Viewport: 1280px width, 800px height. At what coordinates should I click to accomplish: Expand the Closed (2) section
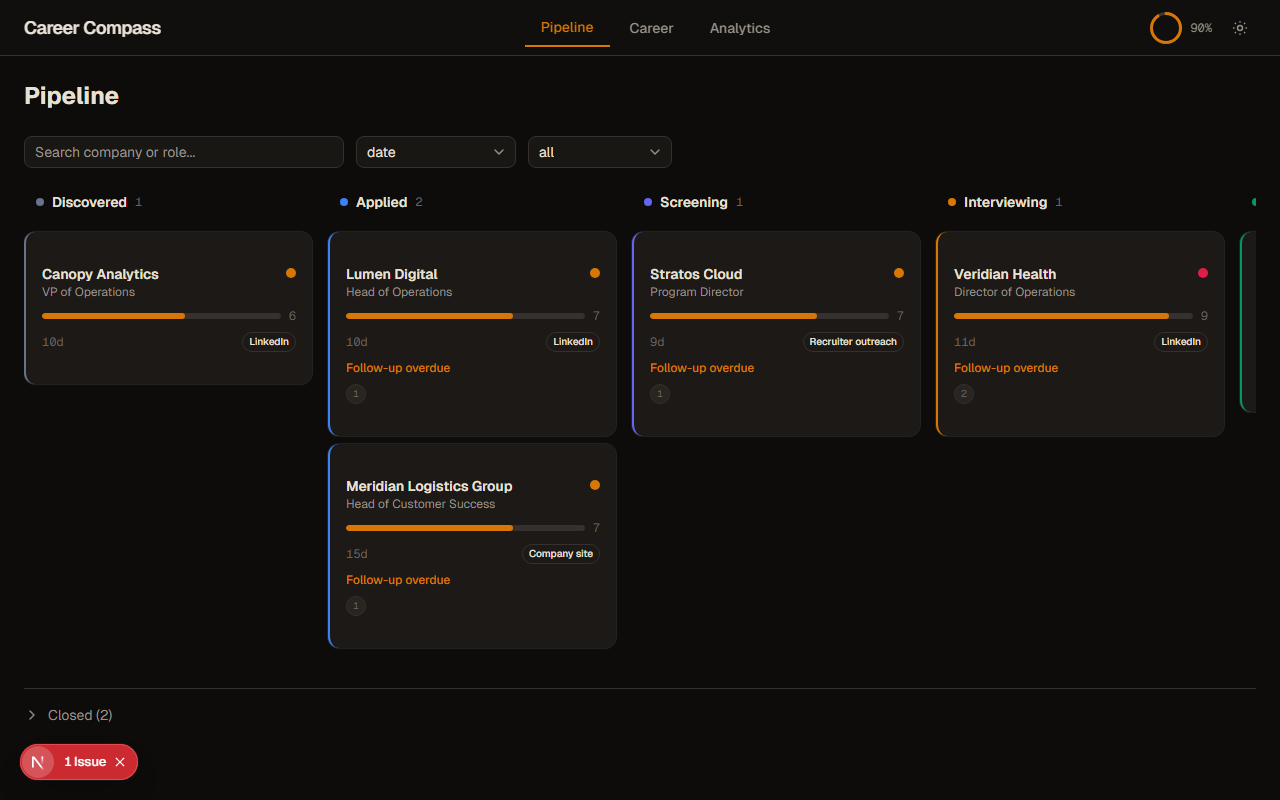coord(70,715)
